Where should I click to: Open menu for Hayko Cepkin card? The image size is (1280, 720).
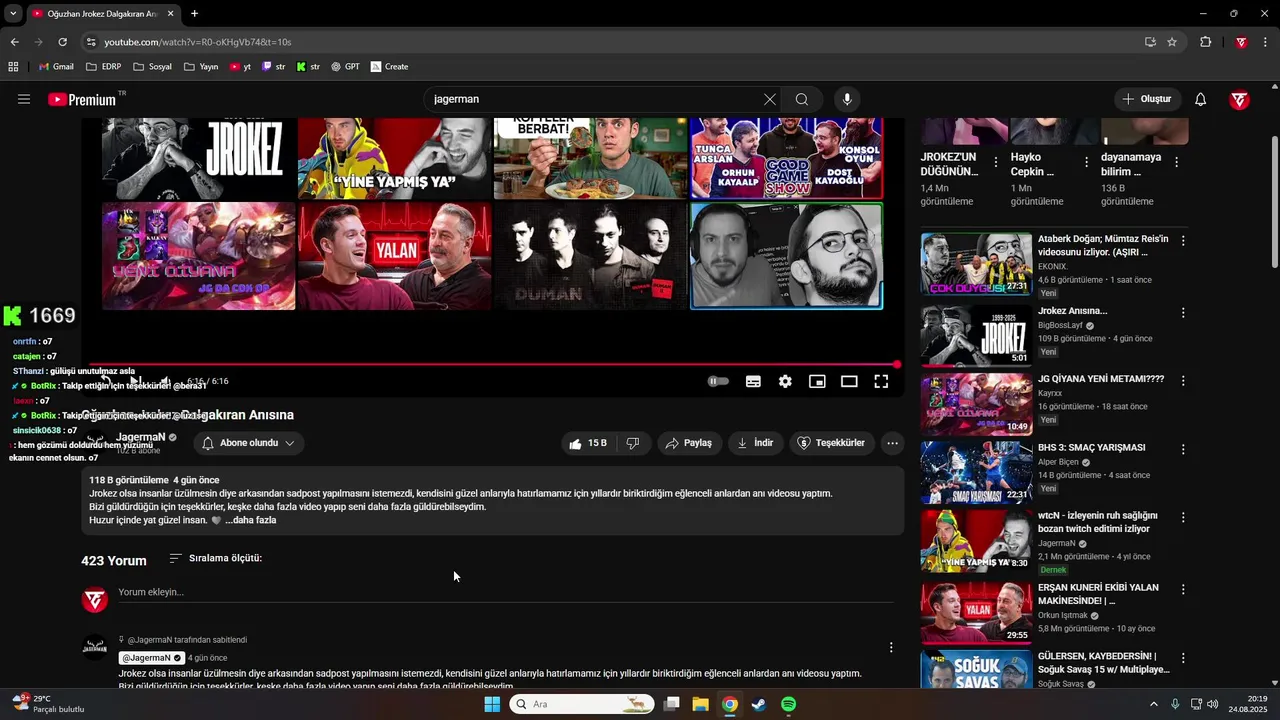(x=1087, y=162)
